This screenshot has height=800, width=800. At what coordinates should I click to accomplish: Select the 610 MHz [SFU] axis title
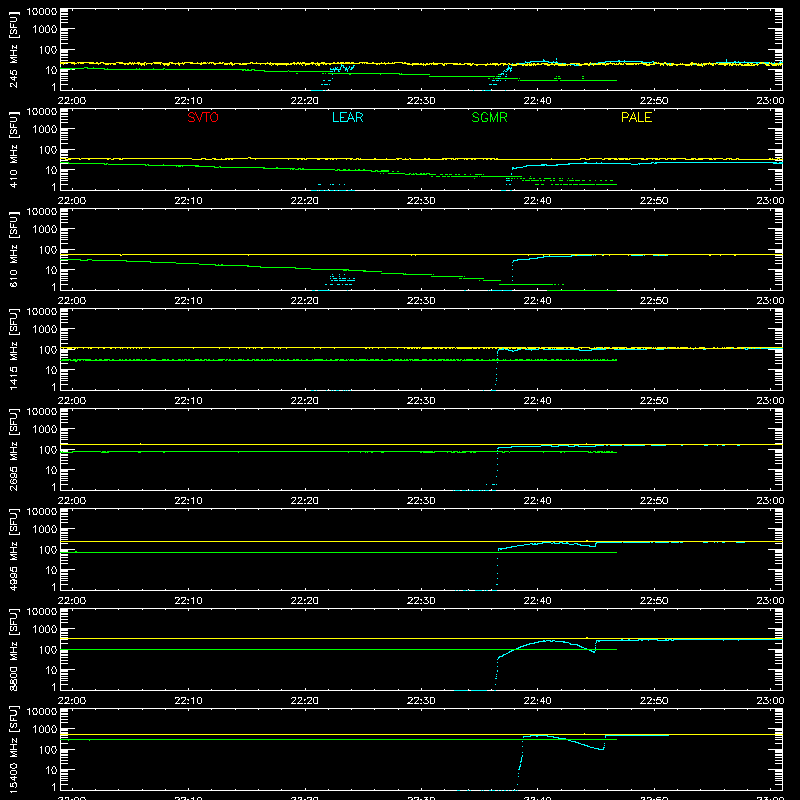(13, 249)
